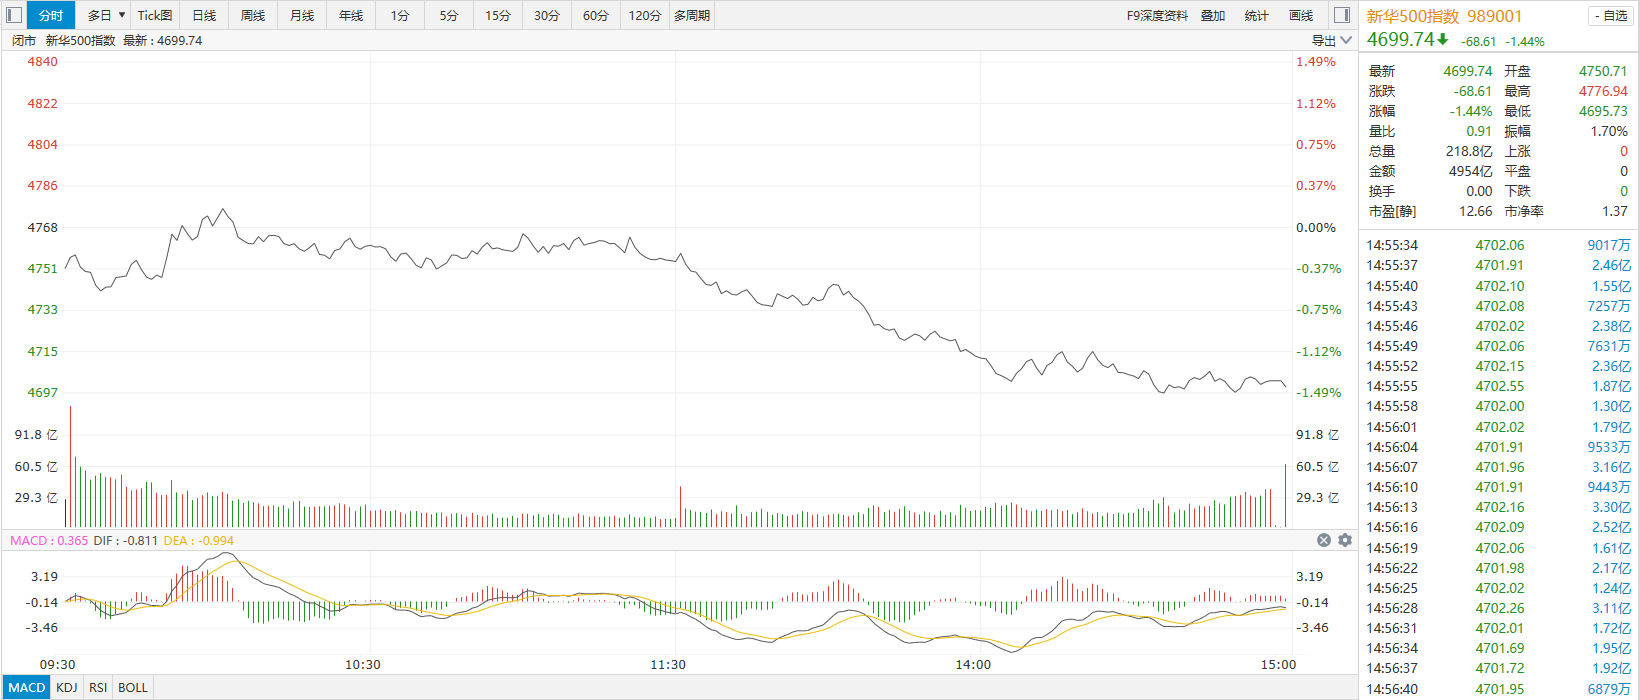The width and height of the screenshot is (1640, 700).
Task: Select the 60分 period tab
Action: 596,15
